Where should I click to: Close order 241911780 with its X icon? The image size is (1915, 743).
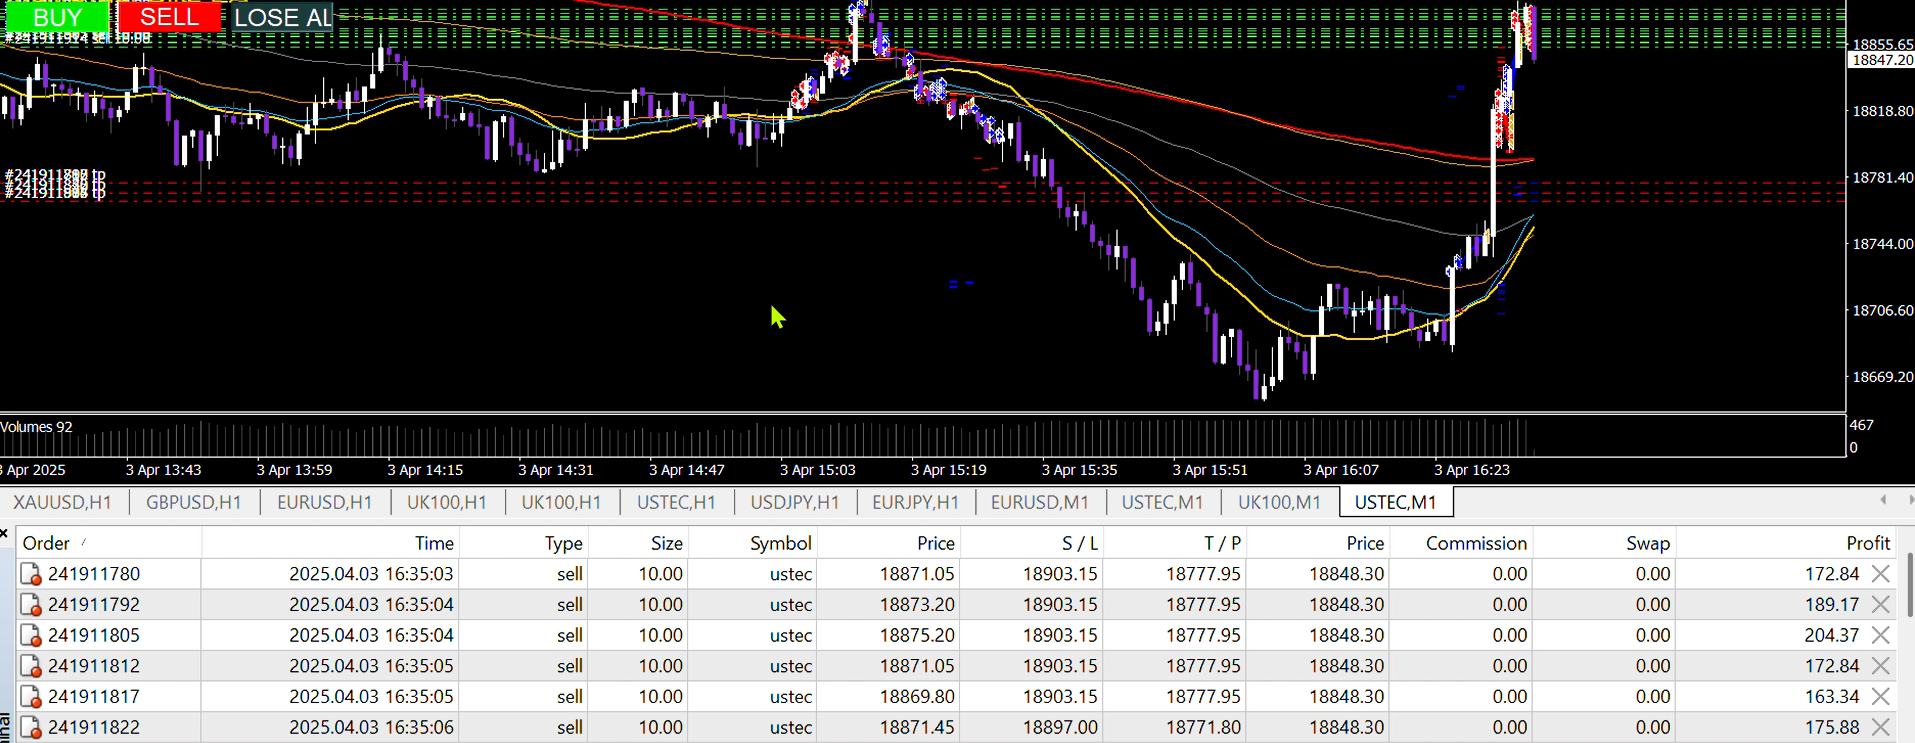1881,574
